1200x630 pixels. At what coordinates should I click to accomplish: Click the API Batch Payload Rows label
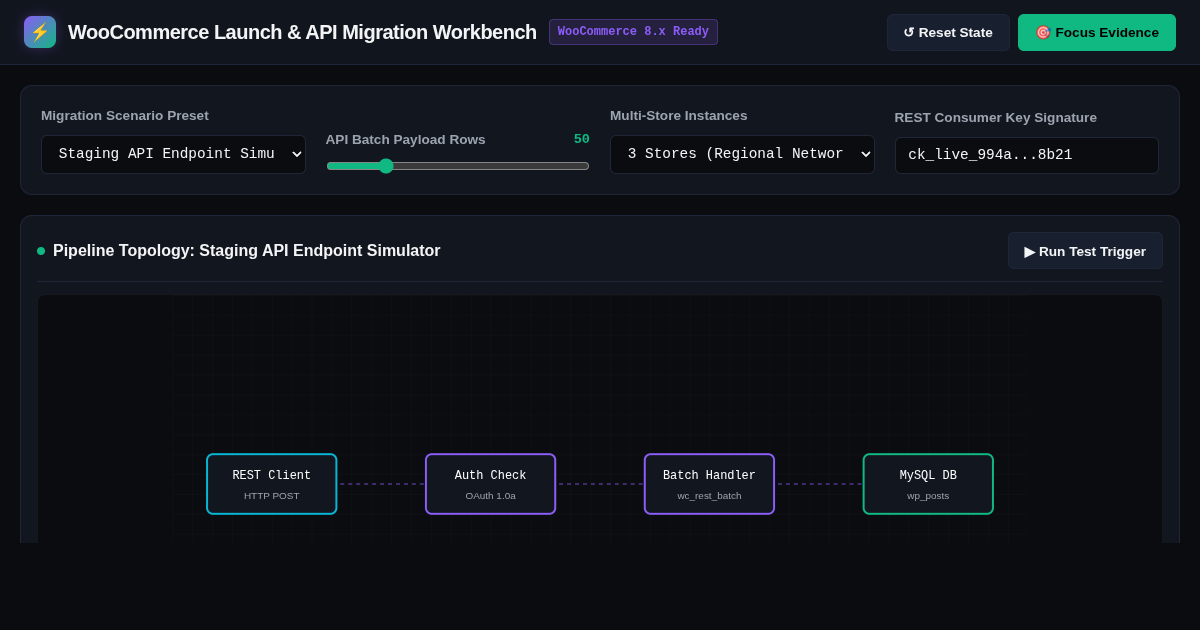click(x=405, y=139)
